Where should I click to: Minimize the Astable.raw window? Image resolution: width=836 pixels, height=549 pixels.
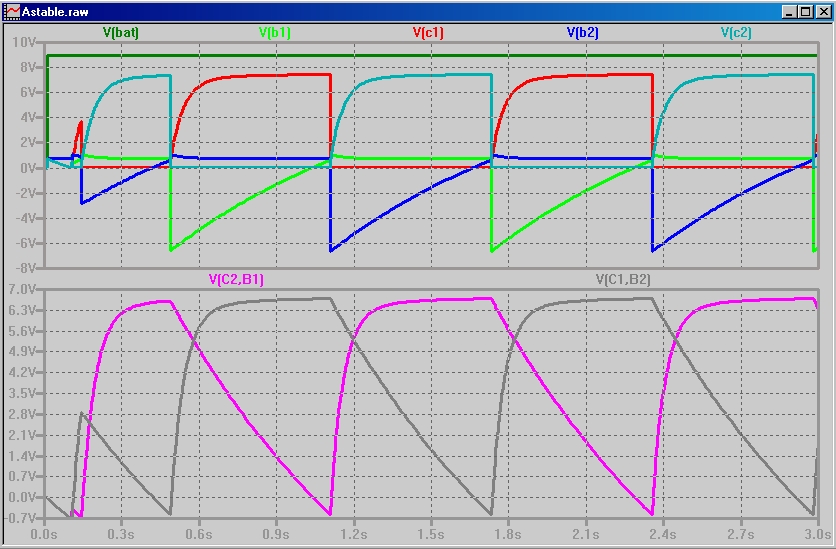pyautogui.click(x=790, y=12)
